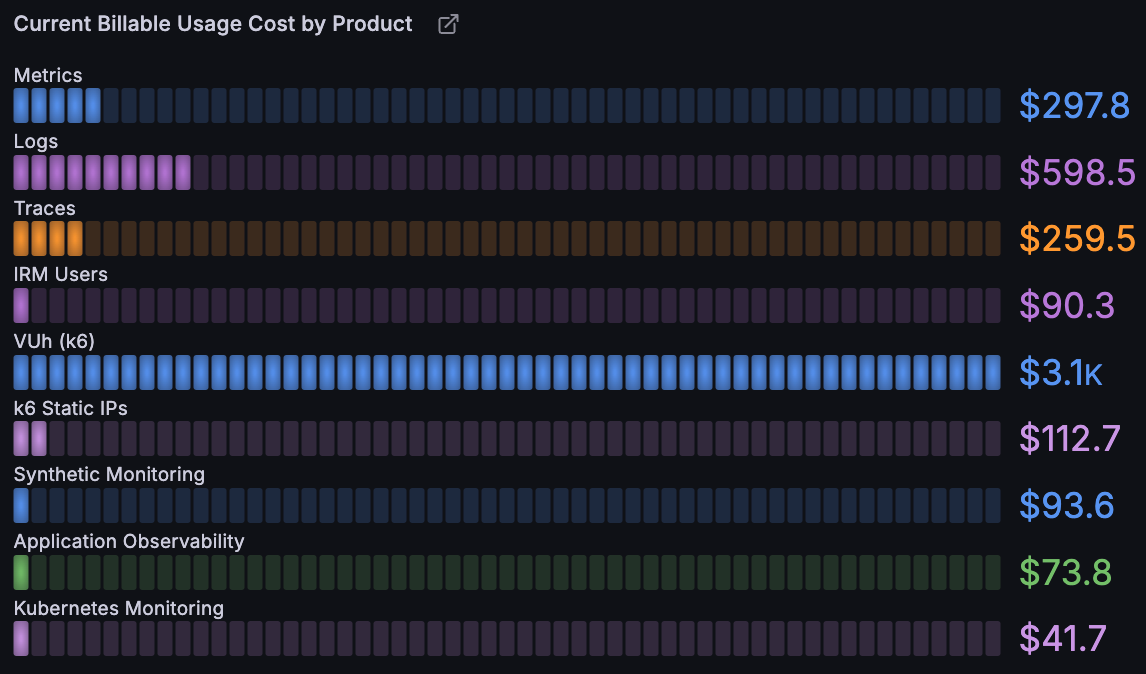Select the Traces row label
This screenshot has height=674, width=1146.
point(44,207)
